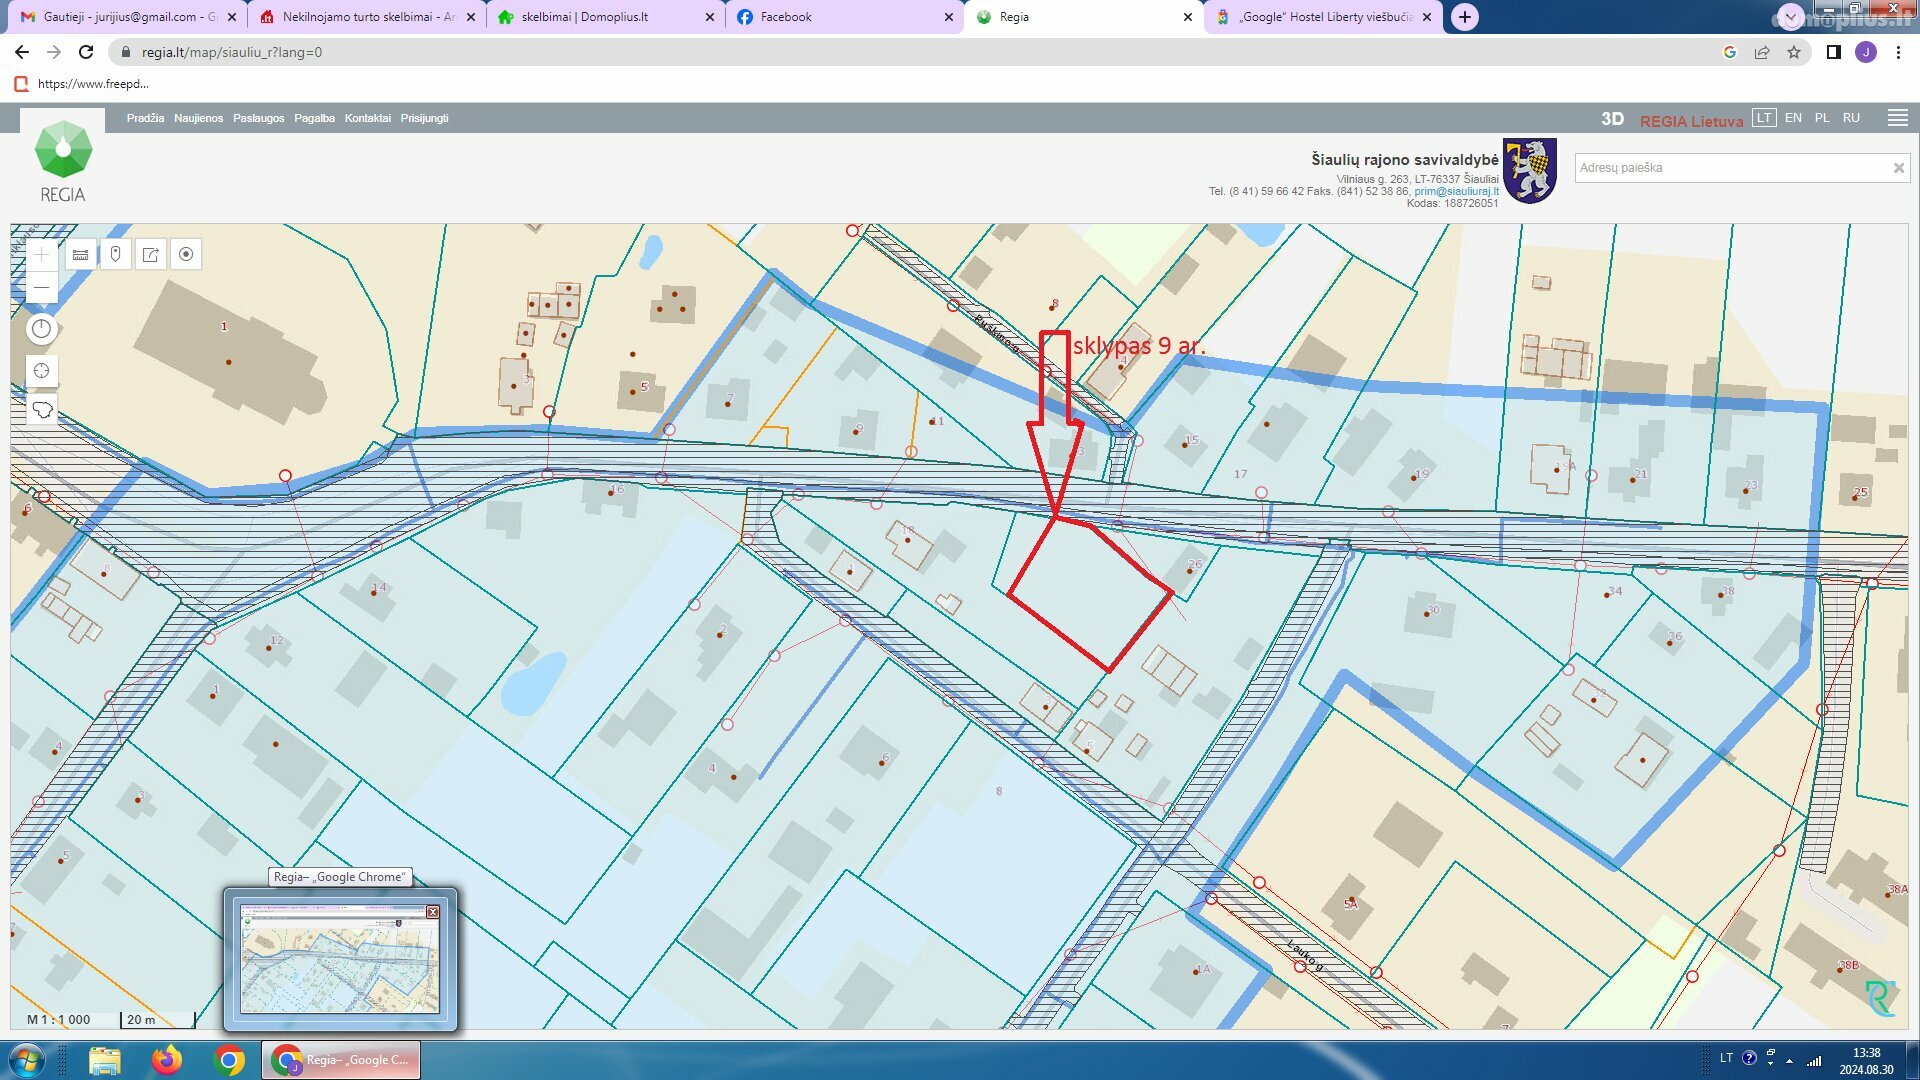Screen dimensions: 1920x1080
Task: Click the address bar URL
Action: [x=232, y=52]
